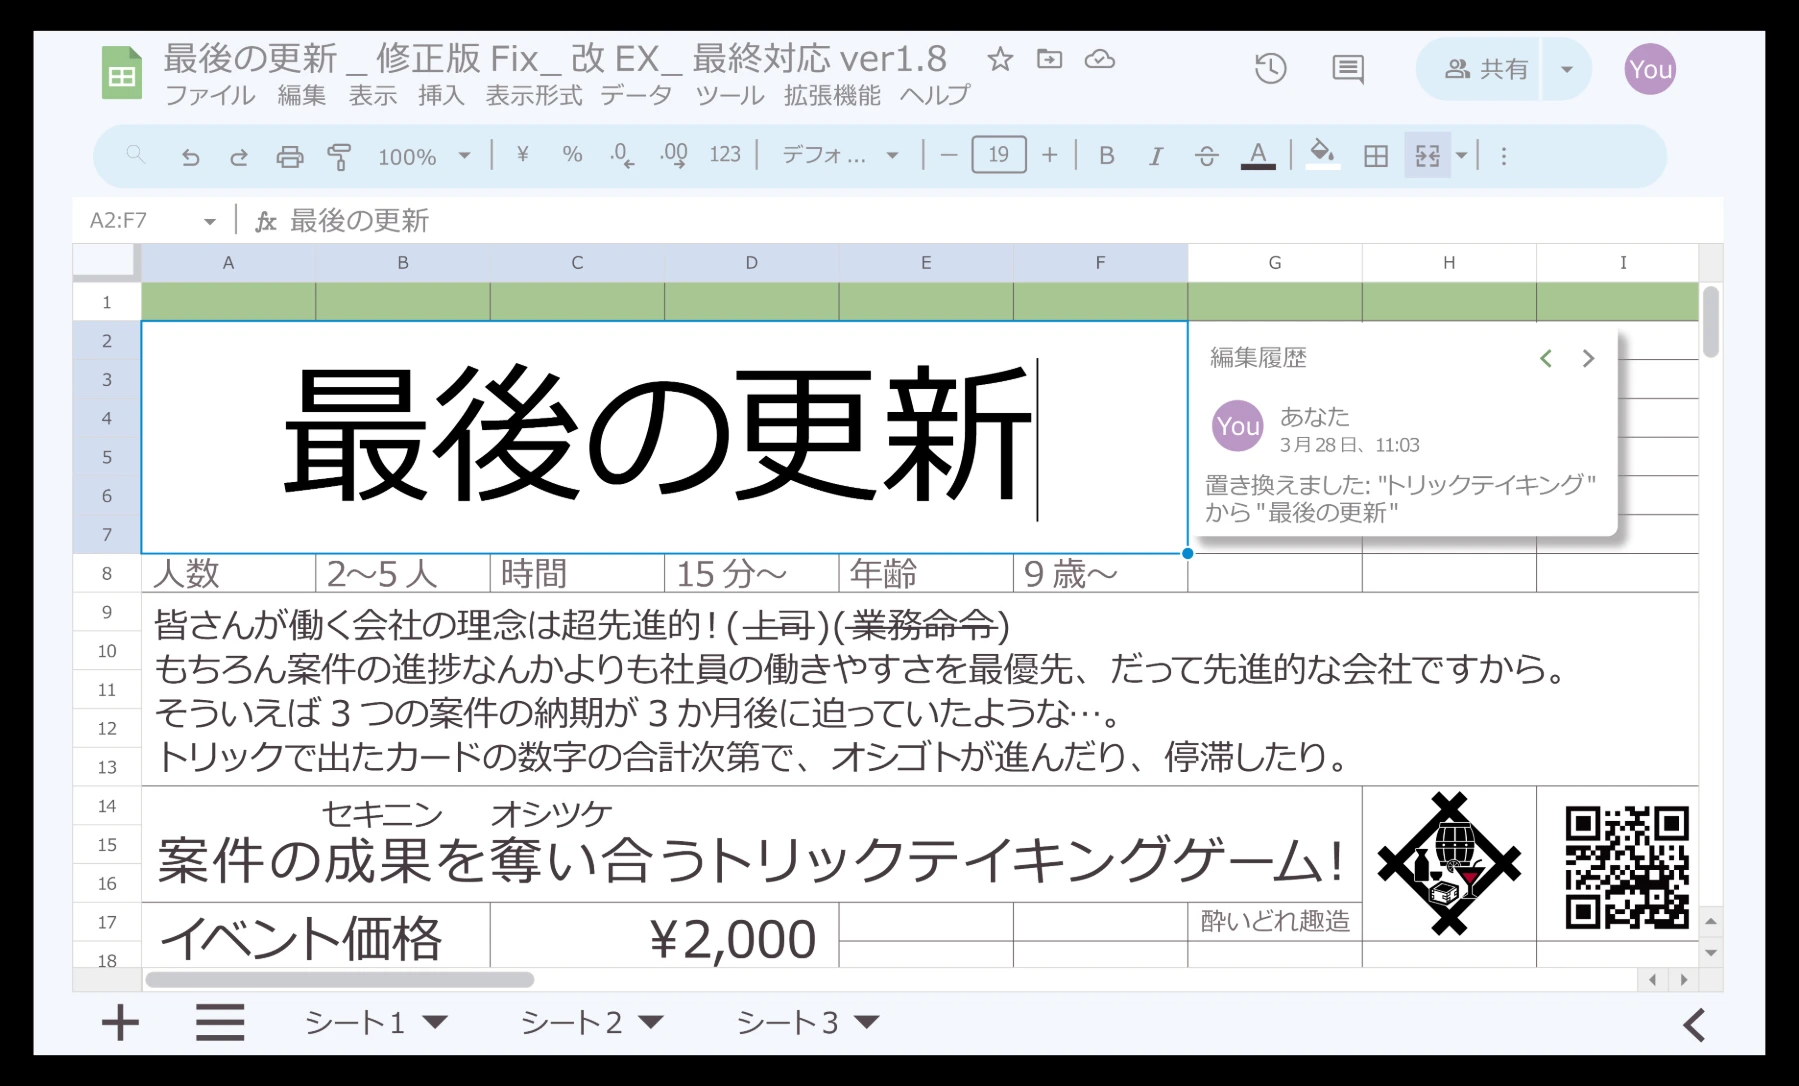This screenshot has width=1799, height=1086.
Task: Select the paint format tool
Action: [x=340, y=156]
